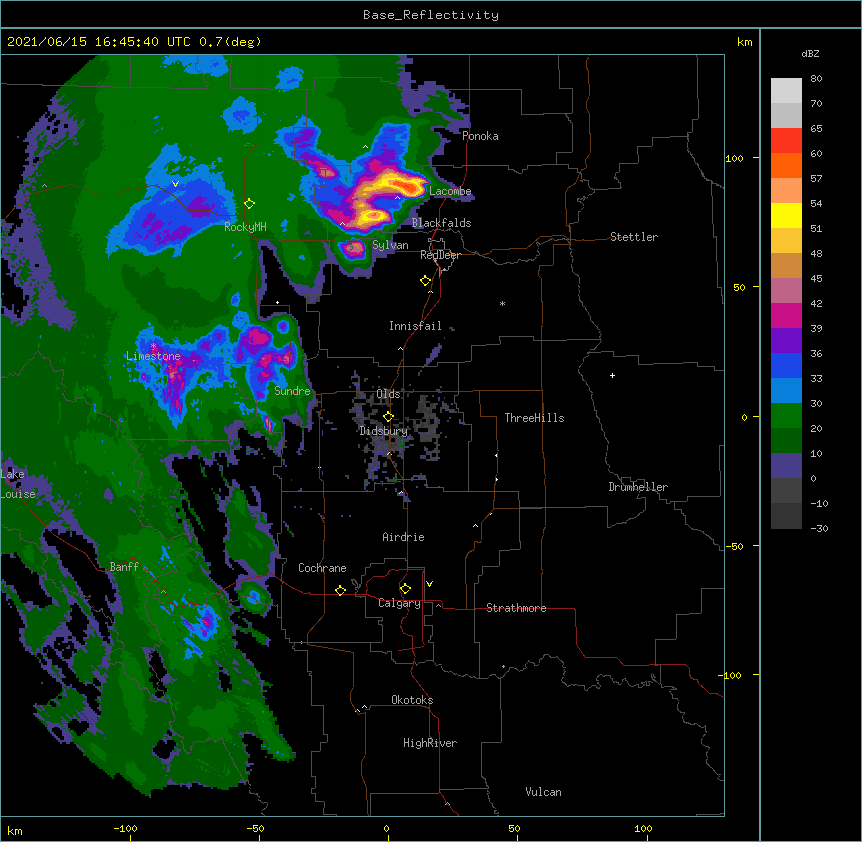Click the -50 km mark on right axis

pyautogui.click(x=734, y=546)
